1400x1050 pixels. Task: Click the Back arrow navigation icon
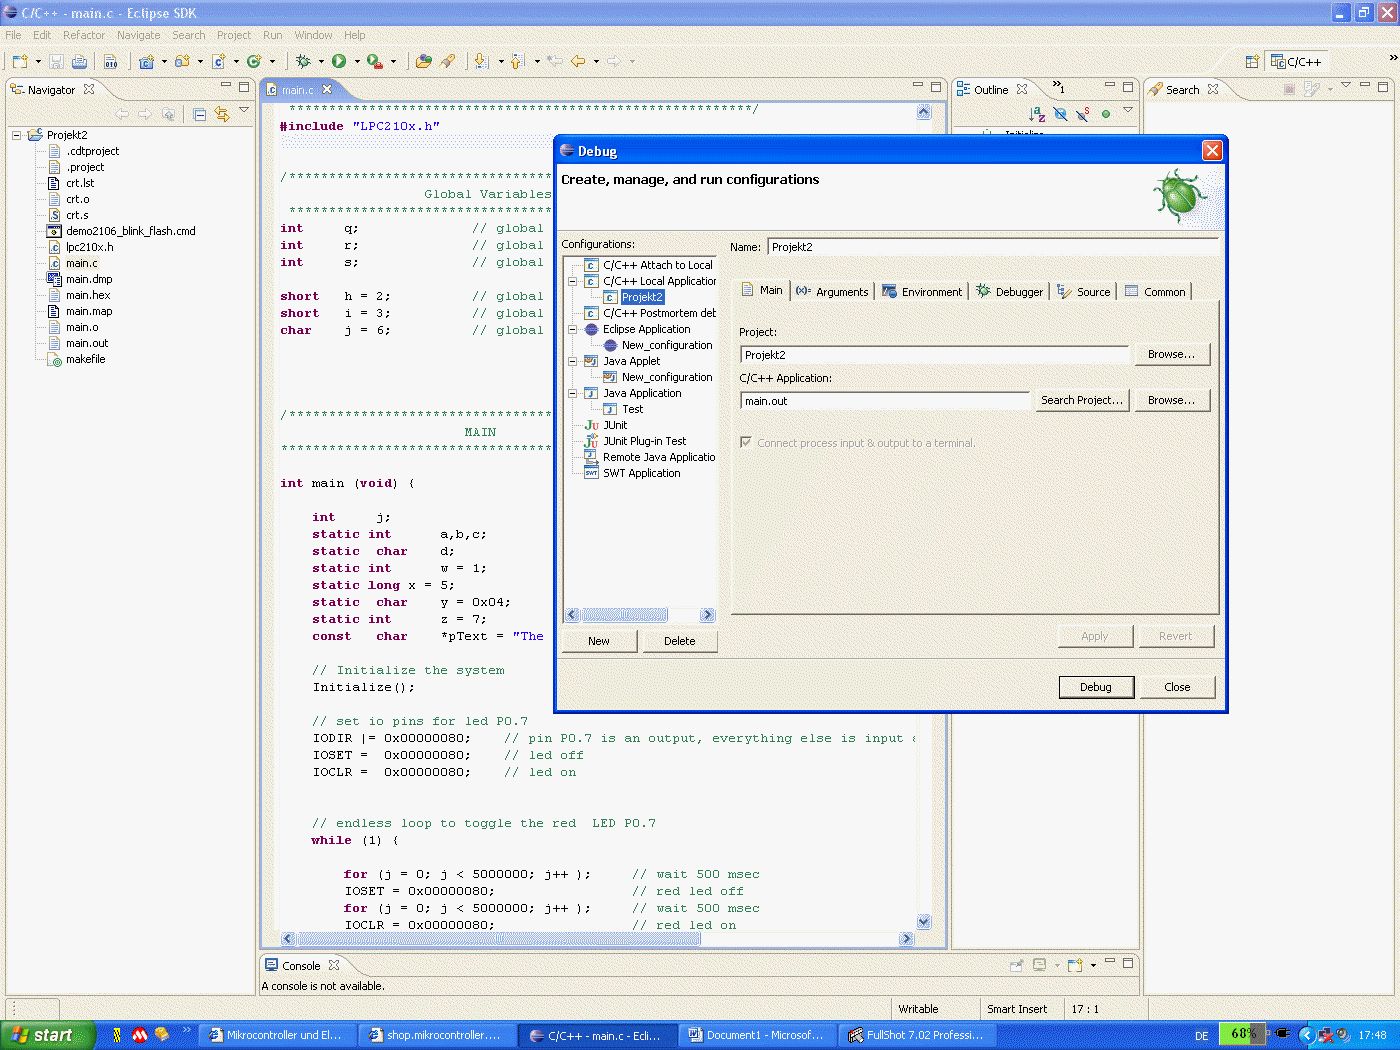coord(578,62)
